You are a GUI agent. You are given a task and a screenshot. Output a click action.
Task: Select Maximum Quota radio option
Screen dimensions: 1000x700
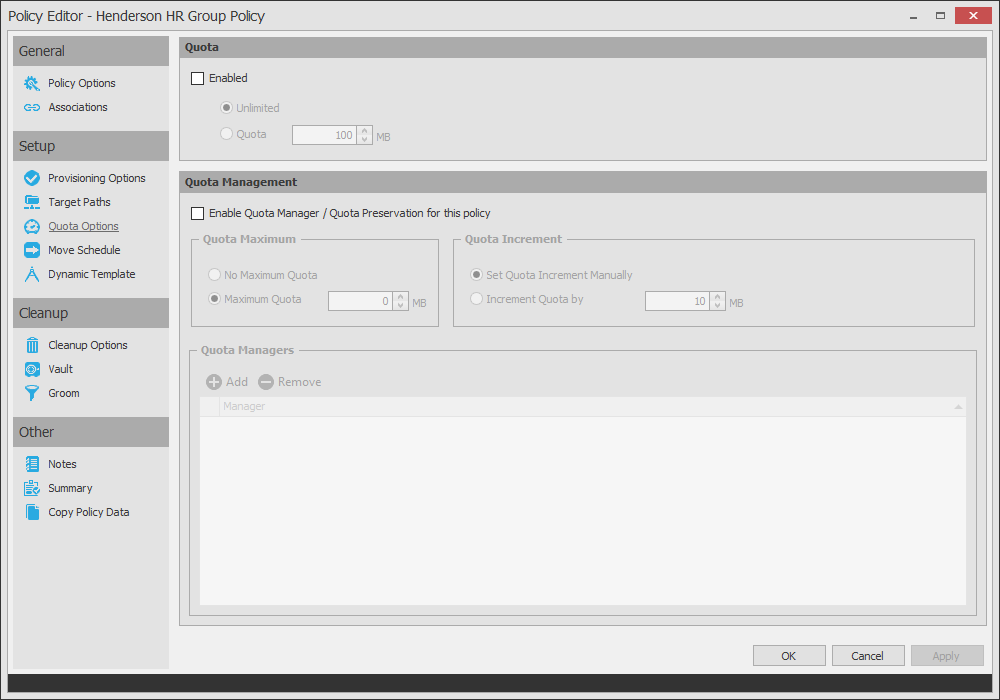click(214, 299)
